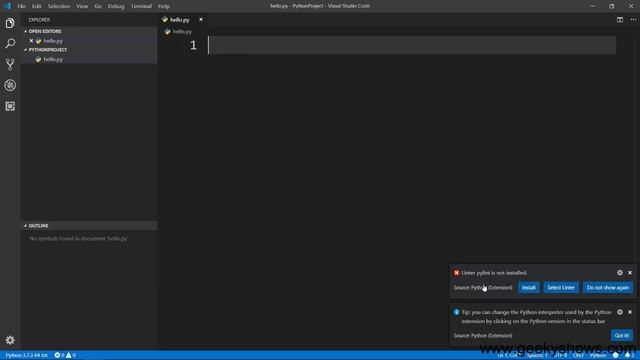Viewport: 640px width, 360px height.
Task: Click hello.py in the breadcrumb bar
Action: click(x=182, y=31)
